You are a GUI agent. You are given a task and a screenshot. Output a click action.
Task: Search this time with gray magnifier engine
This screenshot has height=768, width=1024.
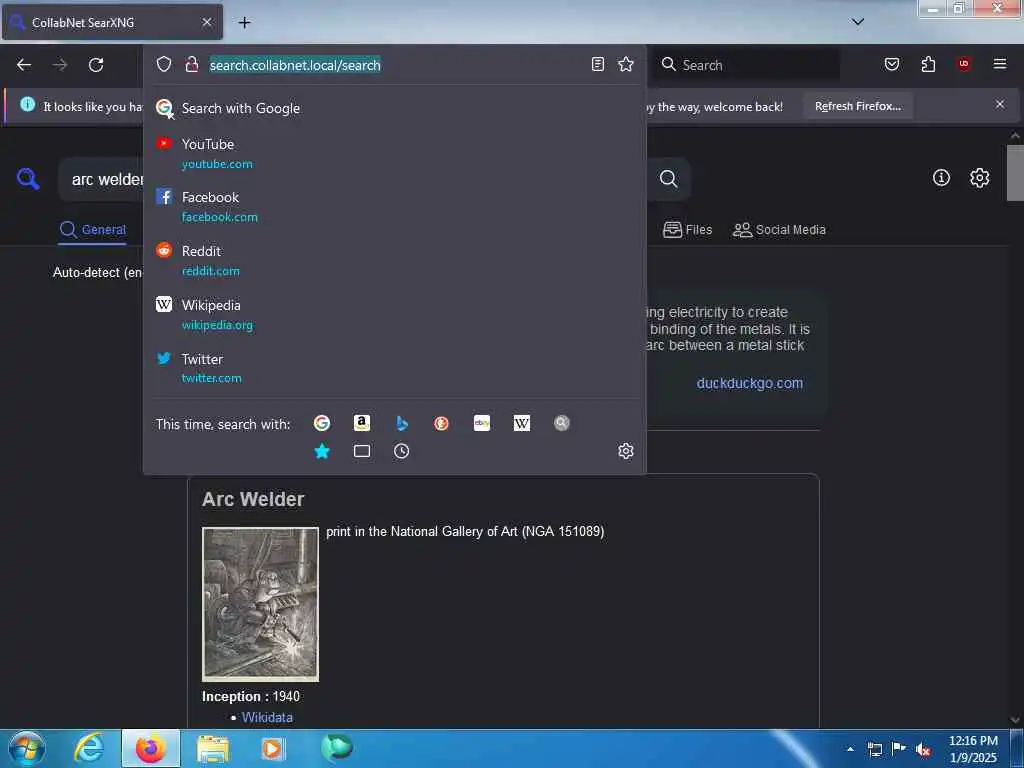(x=562, y=423)
